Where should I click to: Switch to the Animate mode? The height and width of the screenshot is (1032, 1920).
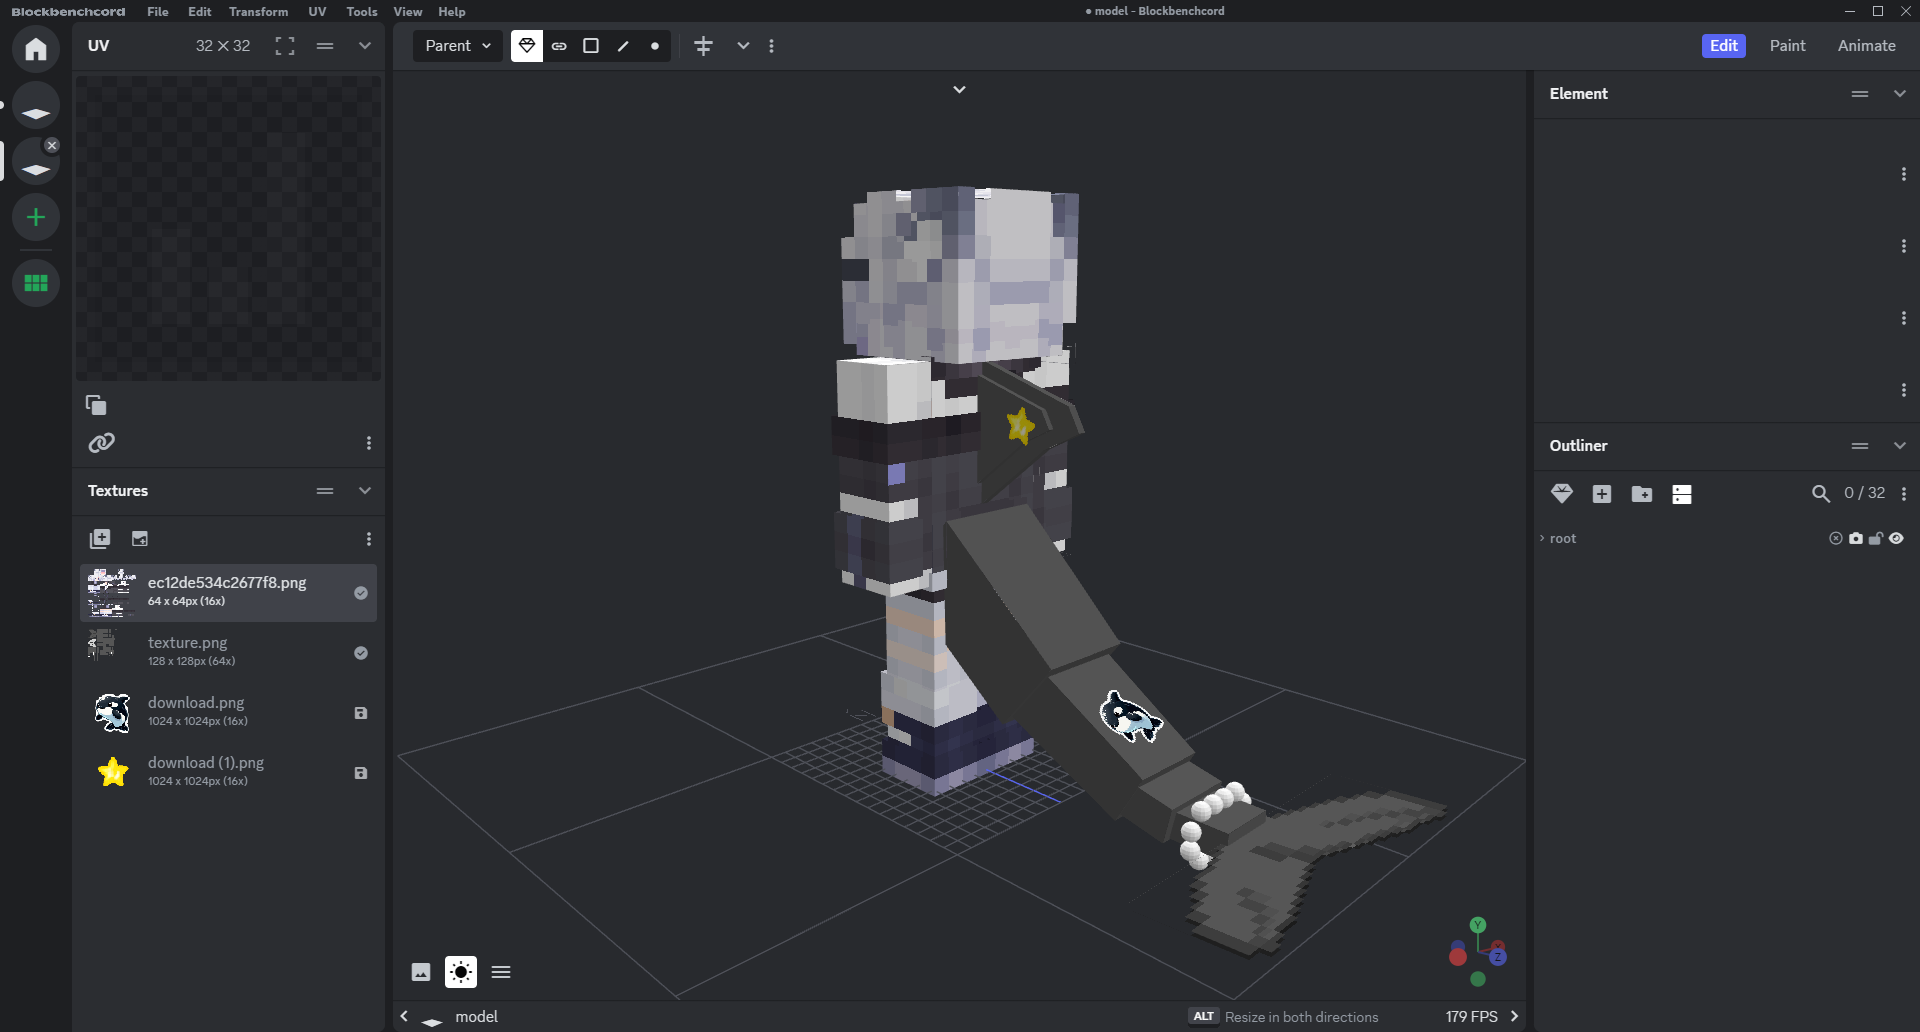pyautogui.click(x=1866, y=46)
